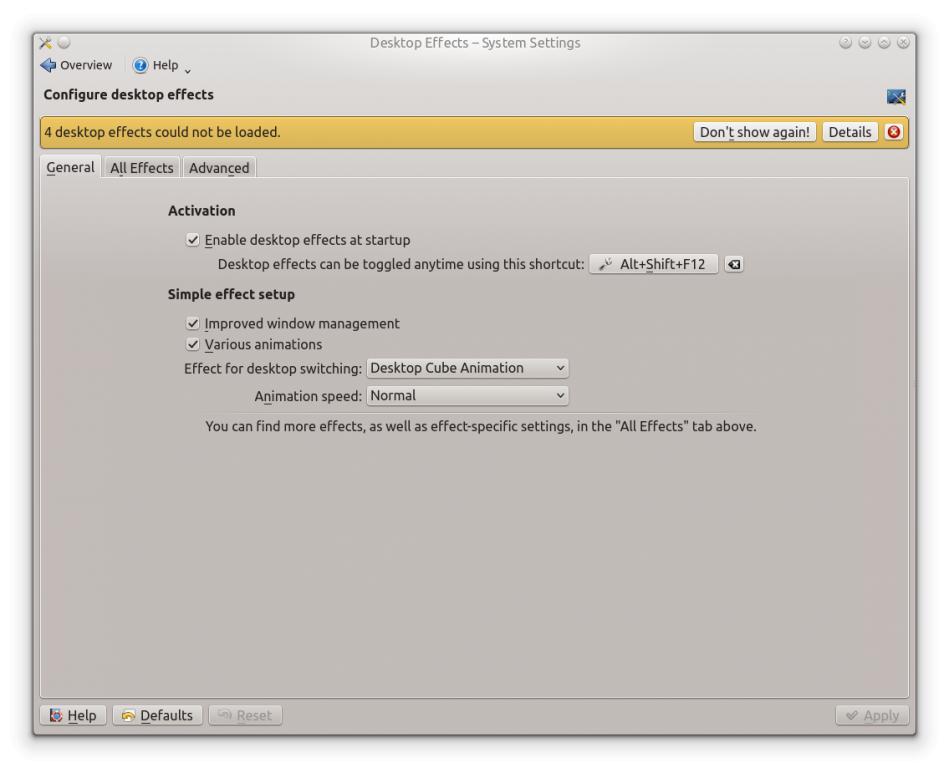
Task: Restore settings with the Defaults button
Action: coord(157,715)
